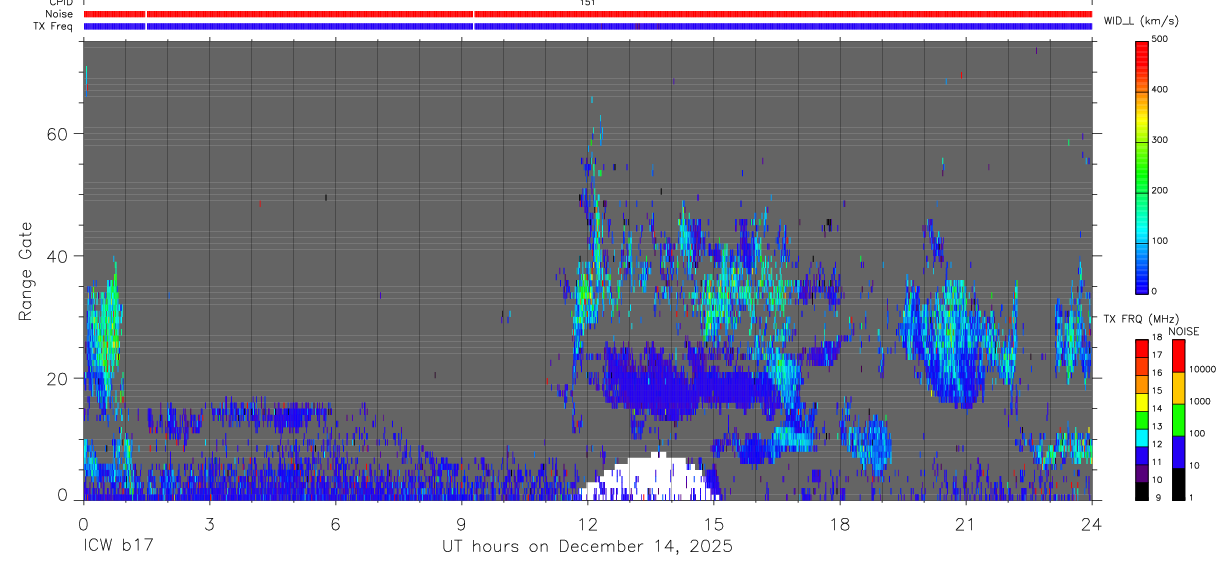Click the '151' CPID value
The width and height of the screenshot is (1228, 567).
tap(588, 3)
